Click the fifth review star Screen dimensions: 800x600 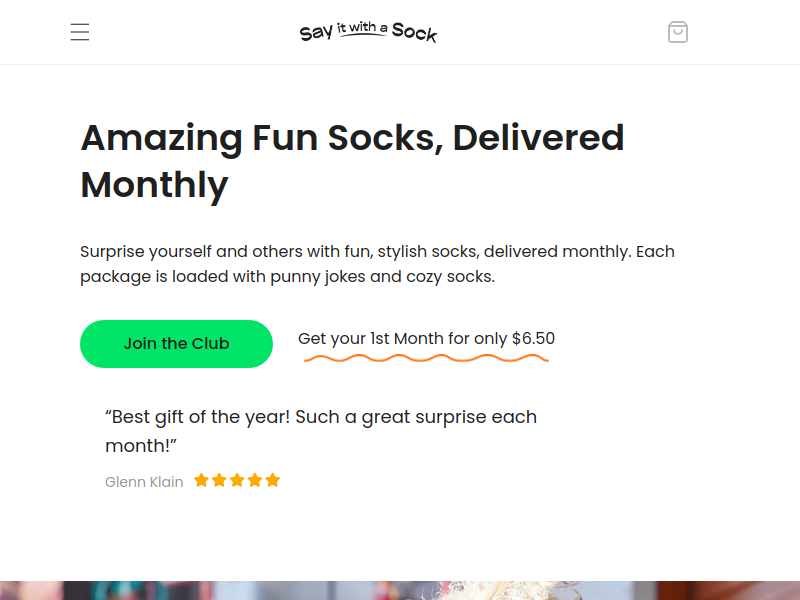[x=273, y=481]
